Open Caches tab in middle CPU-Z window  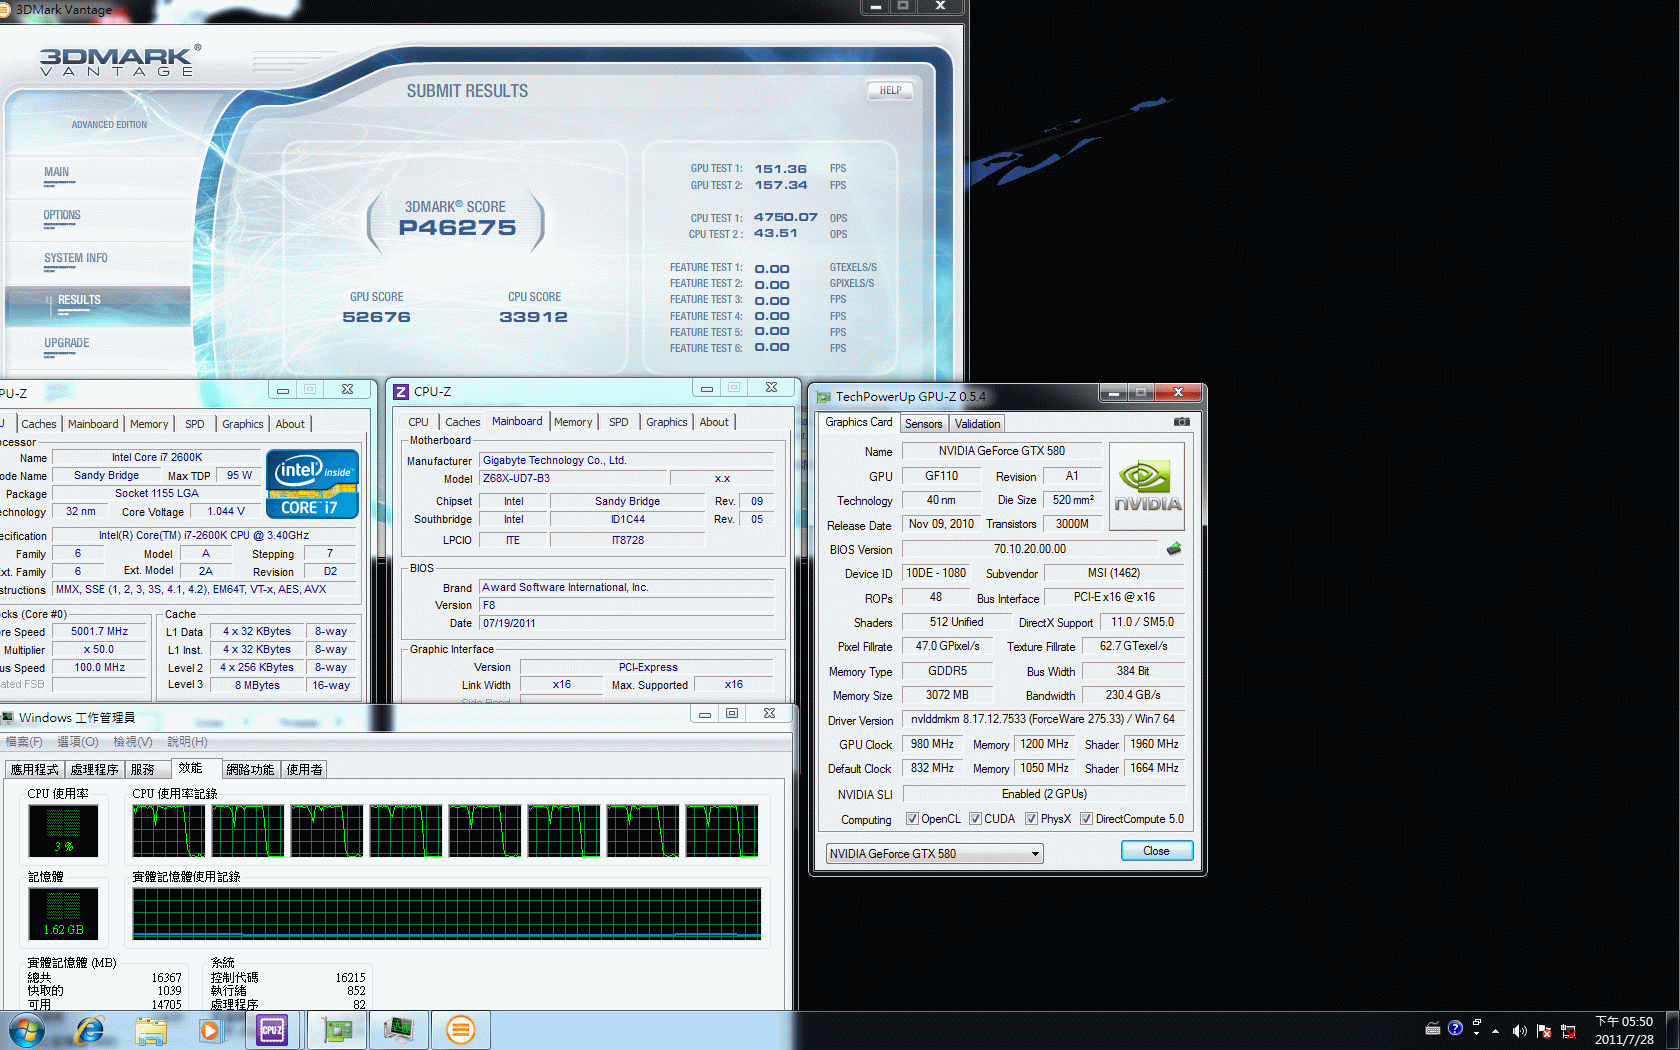[462, 422]
